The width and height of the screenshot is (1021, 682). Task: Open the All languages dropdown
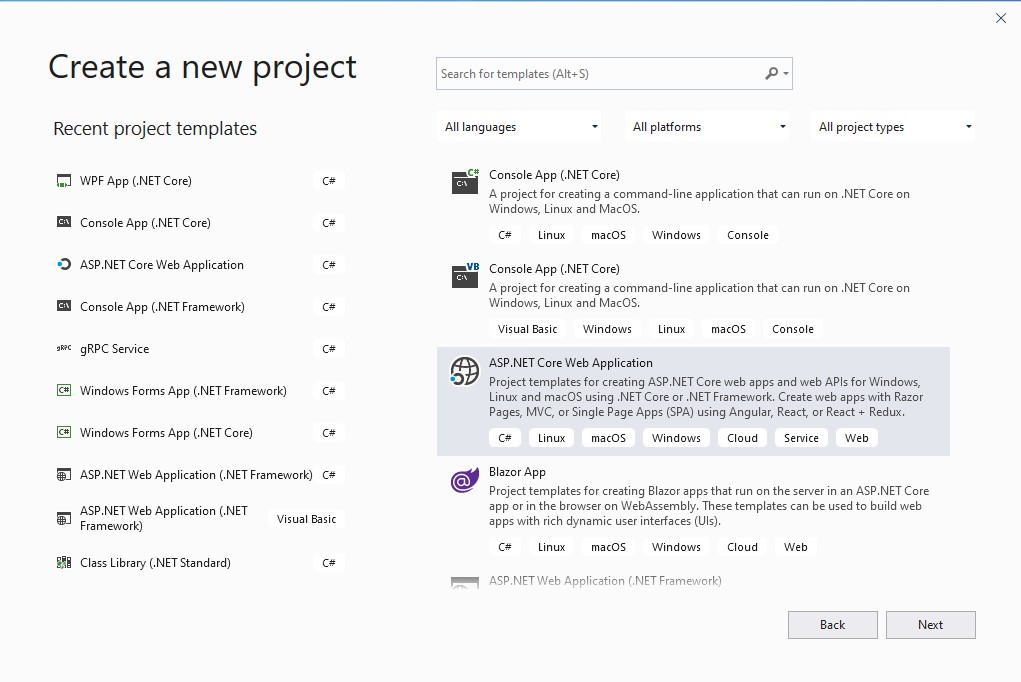click(519, 126)
